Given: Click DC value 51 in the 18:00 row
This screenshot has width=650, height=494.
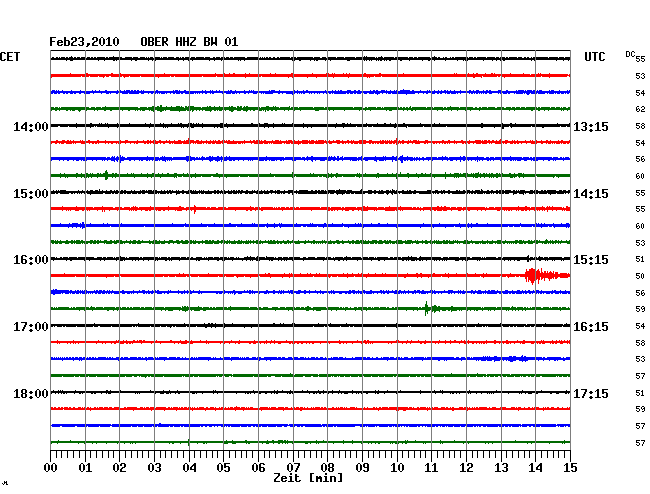Looking at the screenshot, I should tap(640, 392).
